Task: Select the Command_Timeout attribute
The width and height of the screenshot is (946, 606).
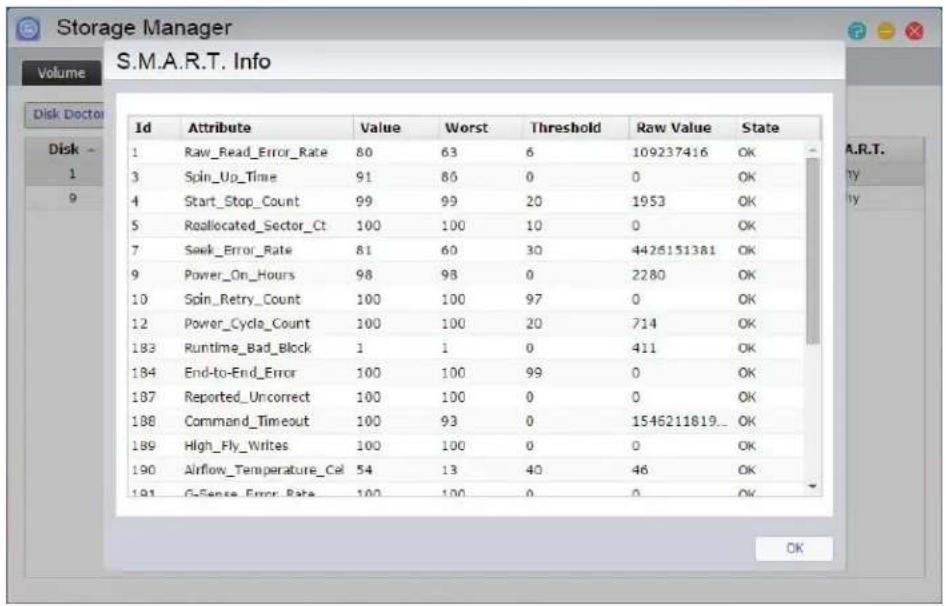Action: (246, 421)
